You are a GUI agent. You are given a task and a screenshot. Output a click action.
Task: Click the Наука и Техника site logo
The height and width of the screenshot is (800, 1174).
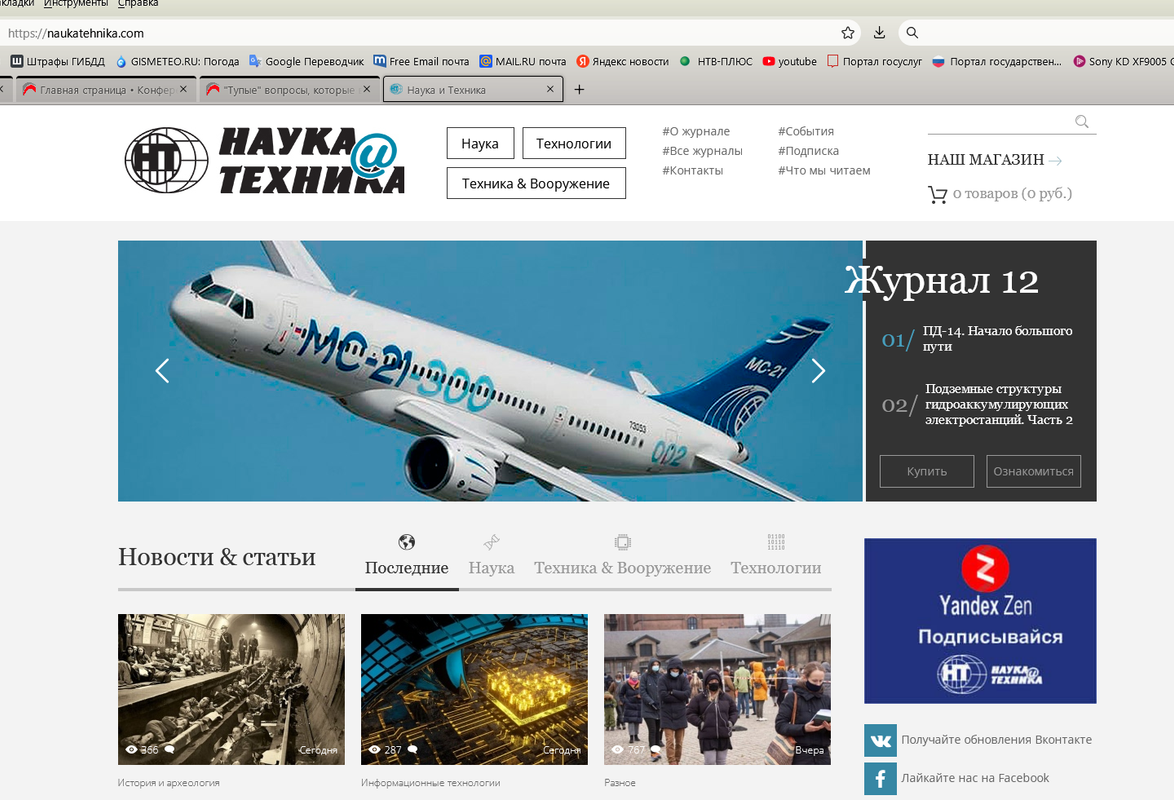(264, 160)
